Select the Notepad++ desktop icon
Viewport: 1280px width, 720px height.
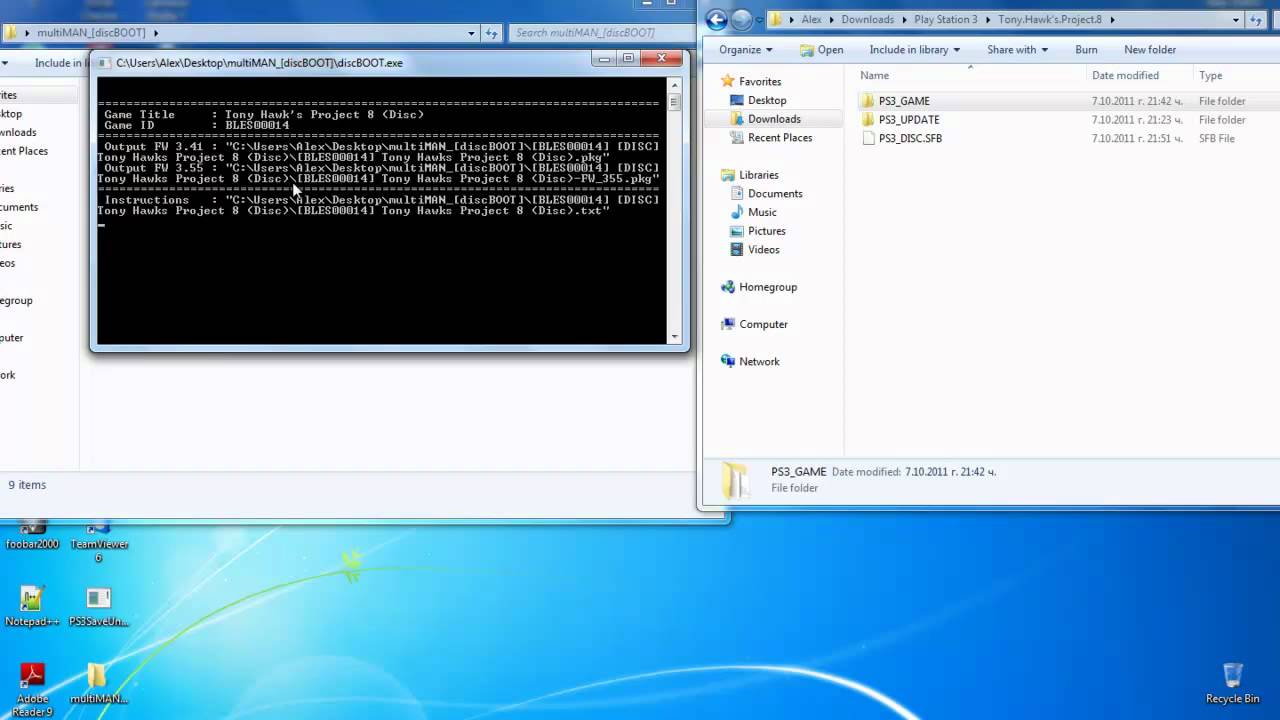(x=32, y=606)
